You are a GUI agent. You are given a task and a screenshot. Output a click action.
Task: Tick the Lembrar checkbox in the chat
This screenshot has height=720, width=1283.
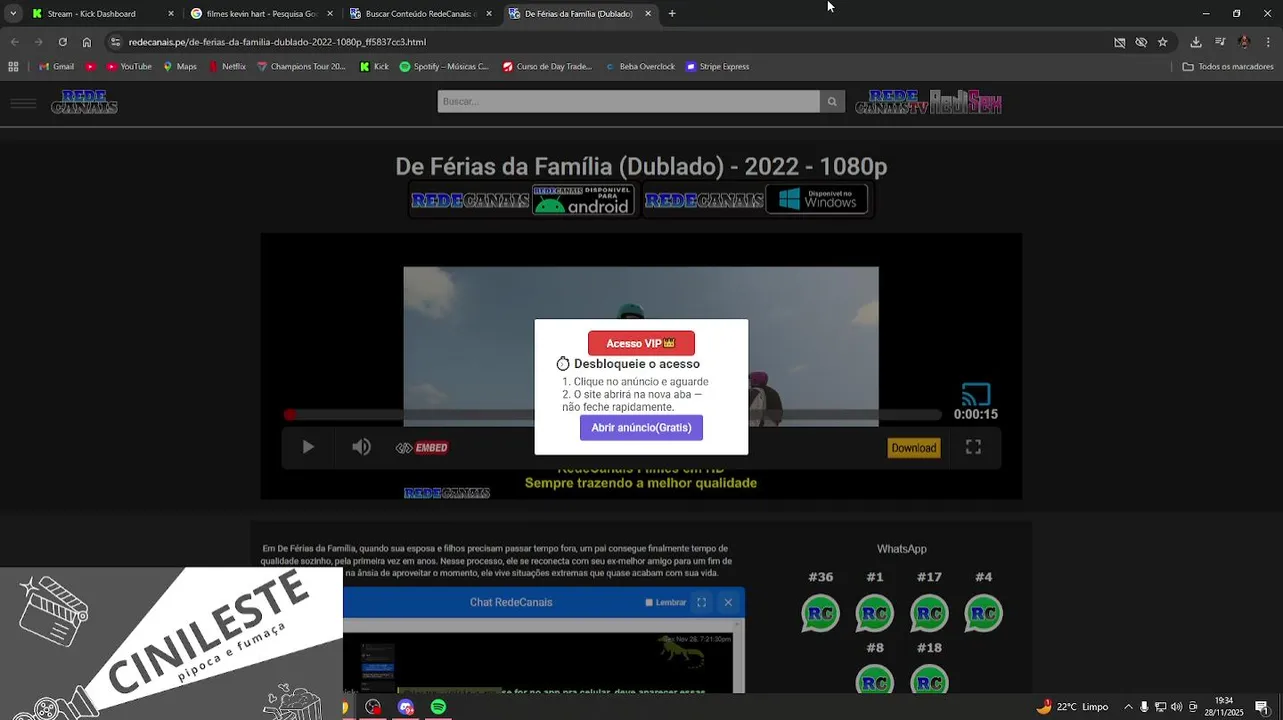click(649, 602)
